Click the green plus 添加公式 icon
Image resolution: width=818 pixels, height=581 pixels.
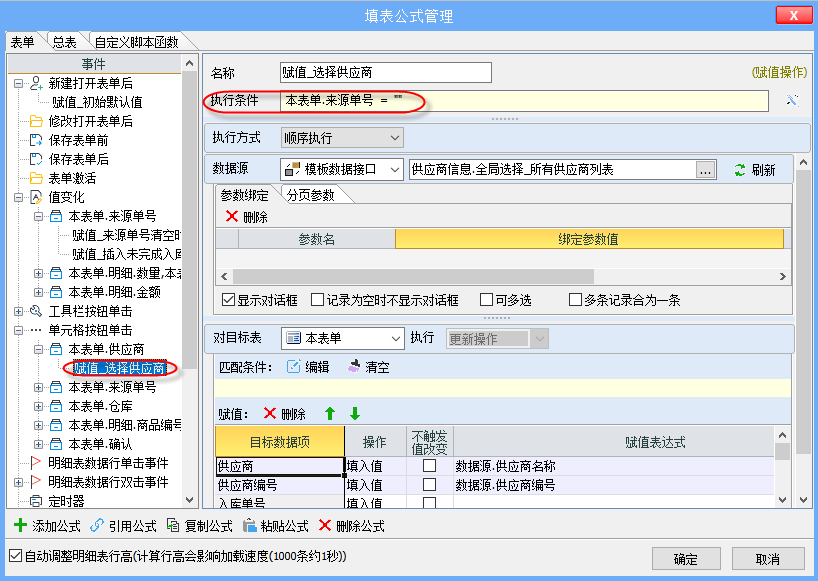pos(20,525)
